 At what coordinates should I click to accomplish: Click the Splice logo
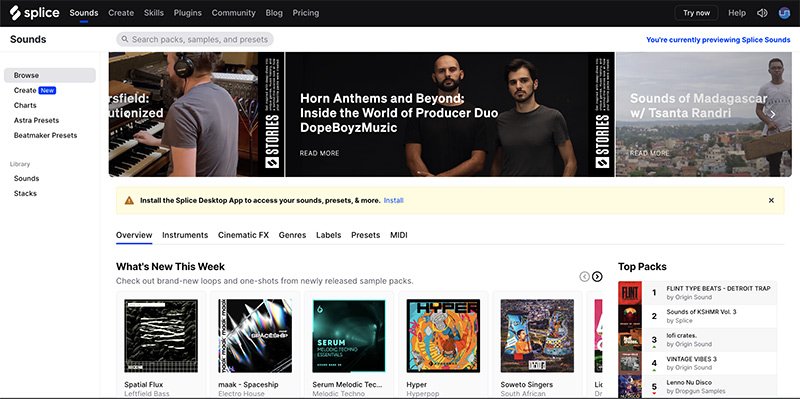34,13
